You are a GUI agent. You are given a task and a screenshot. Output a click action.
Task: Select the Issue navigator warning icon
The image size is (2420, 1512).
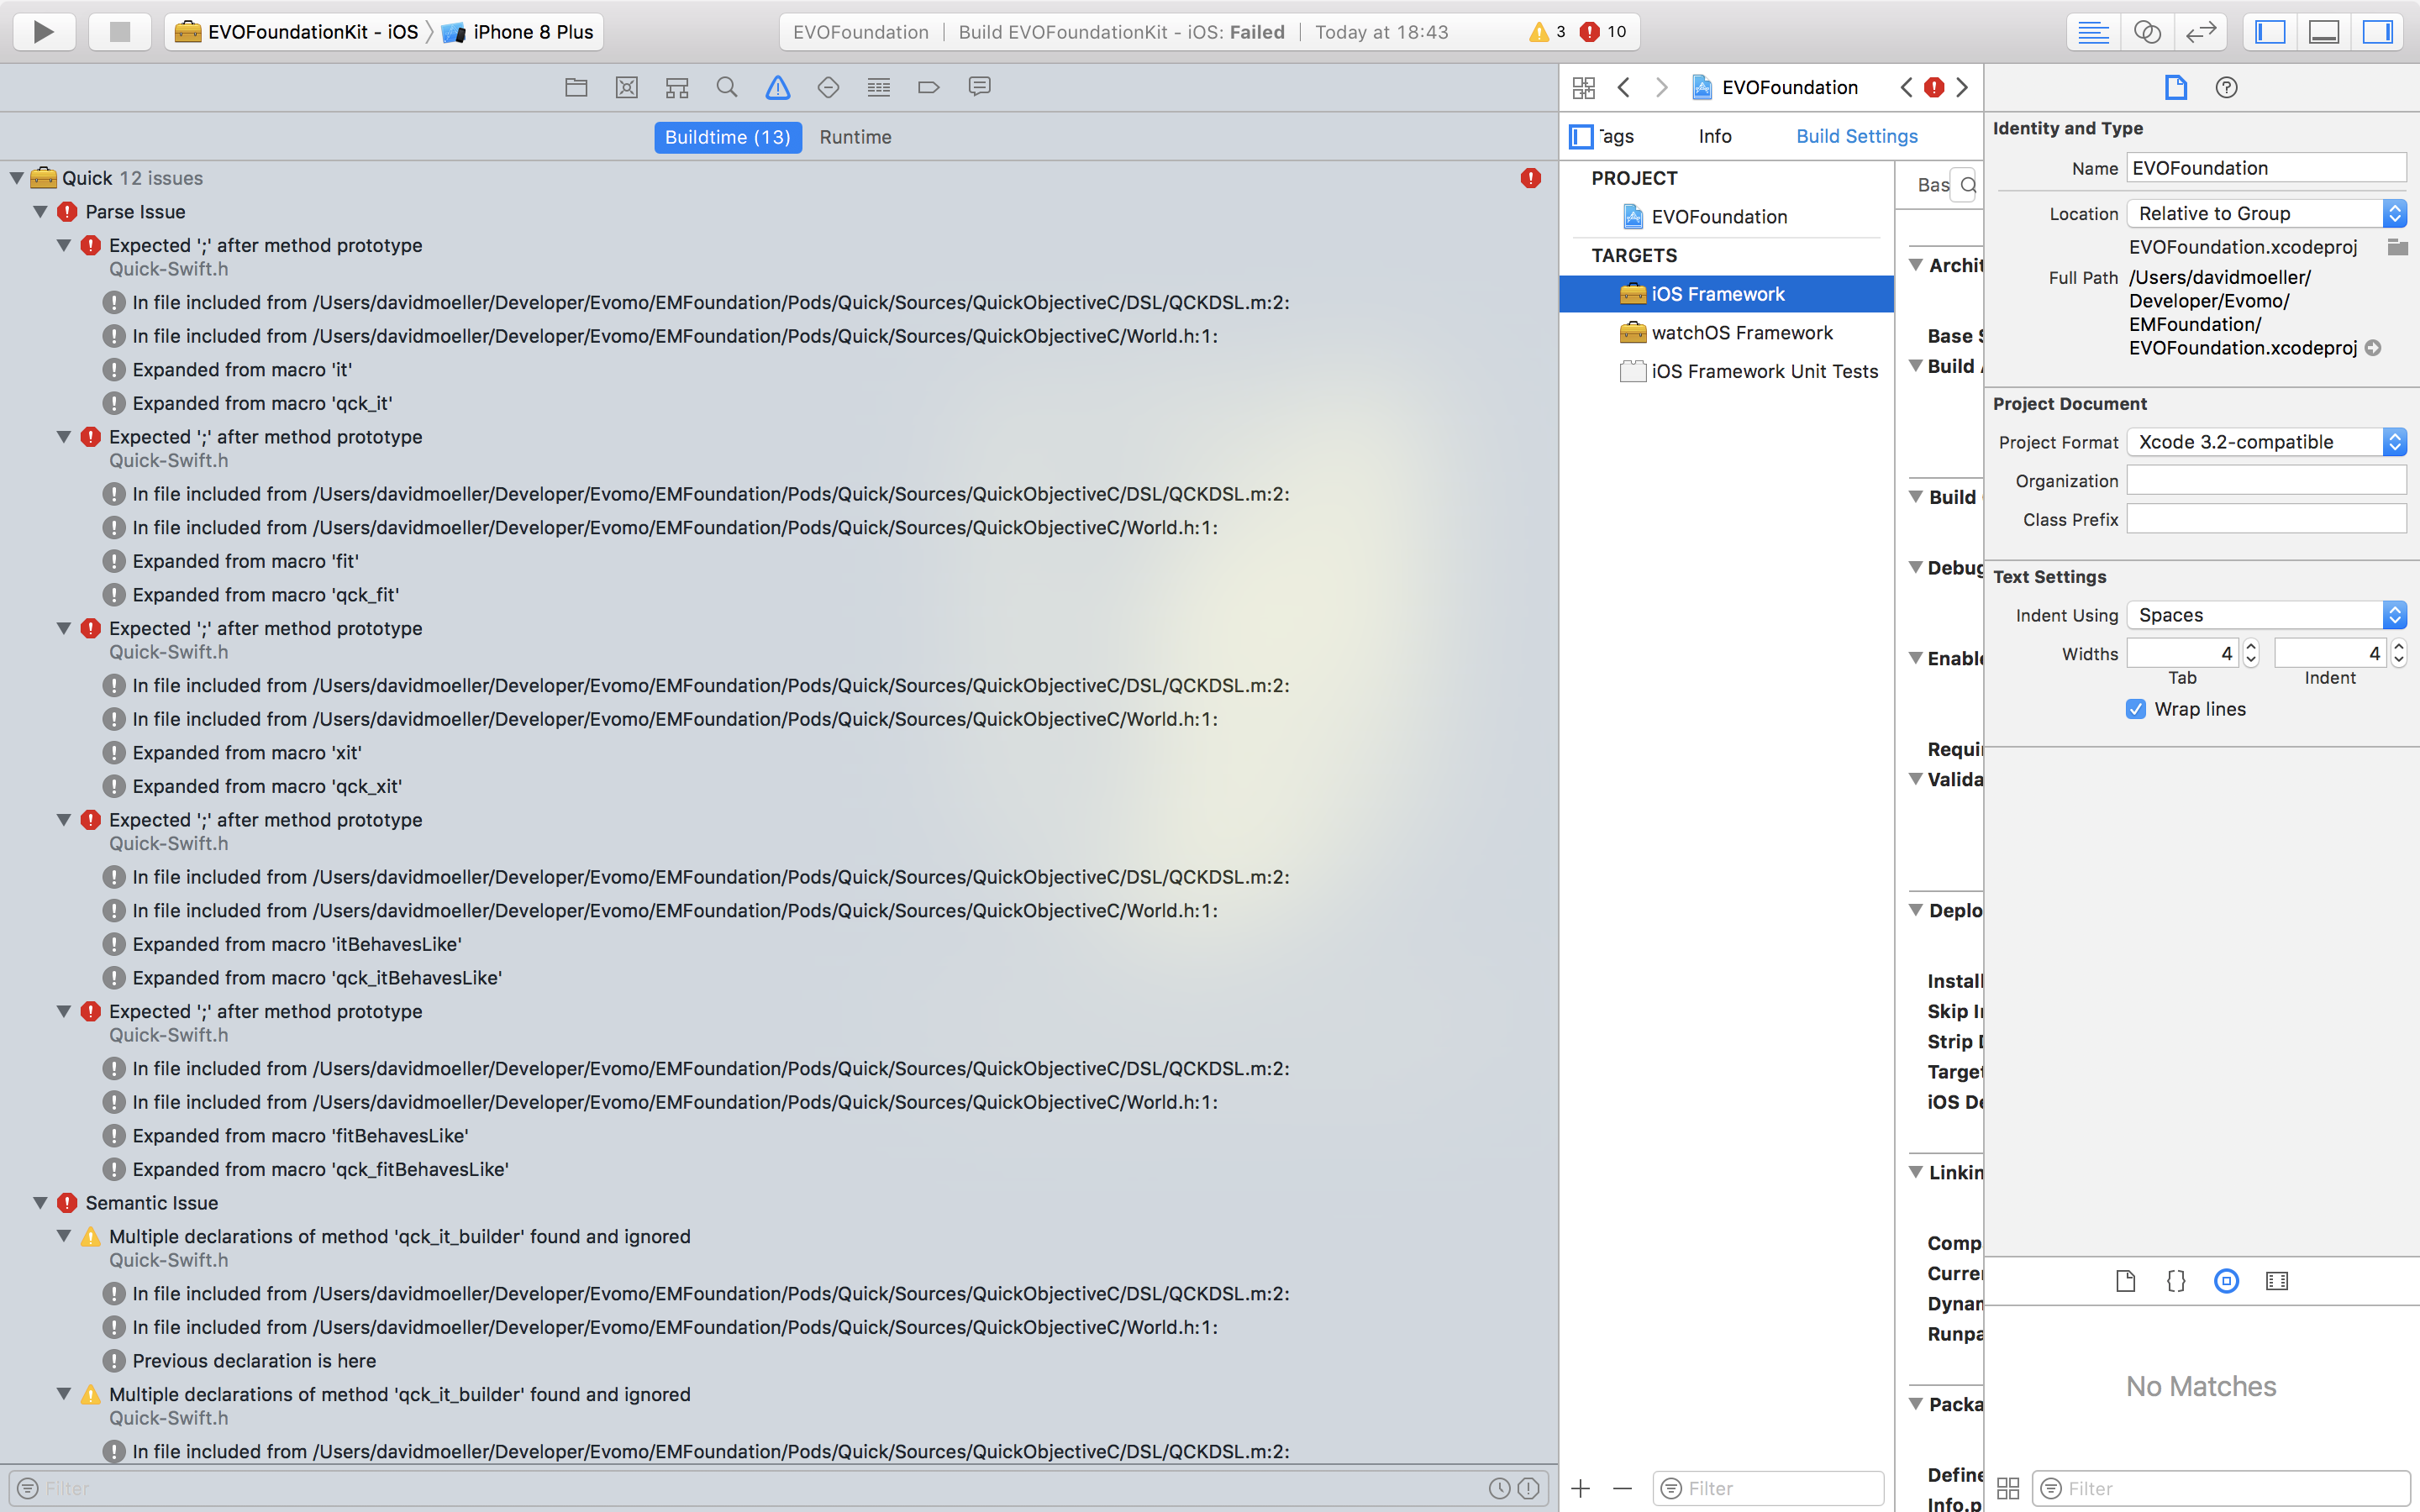tap(778, 87)
